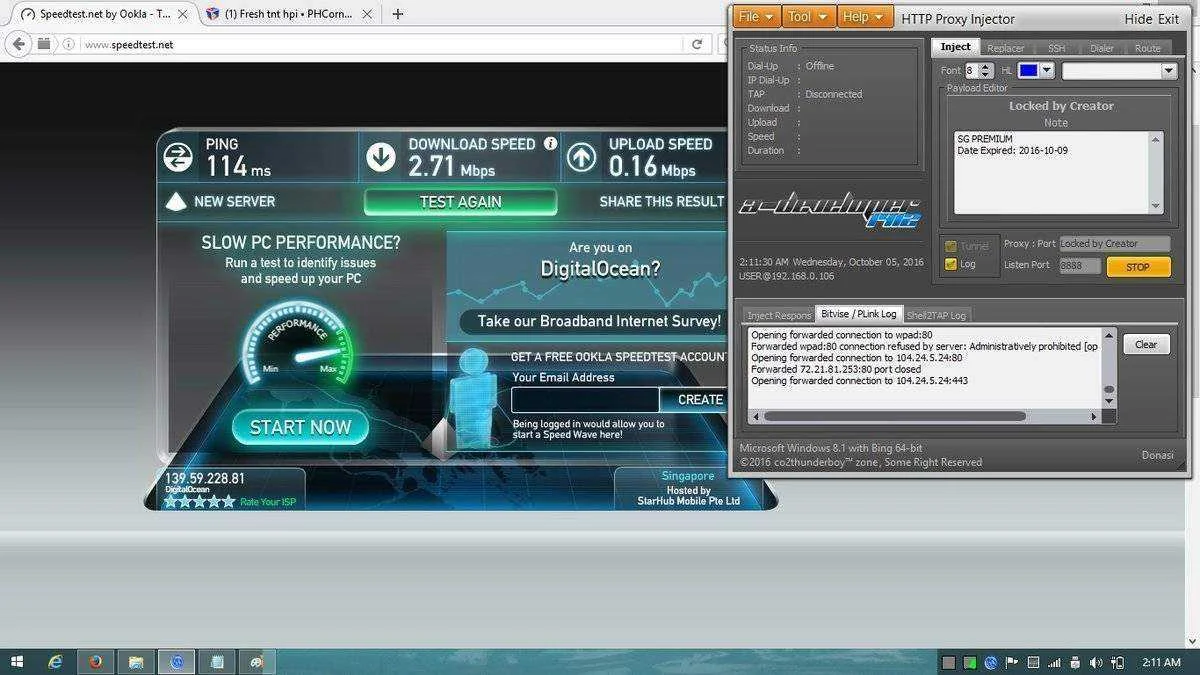
Task: Click the browser back arrow button
Action: (17, 44)
